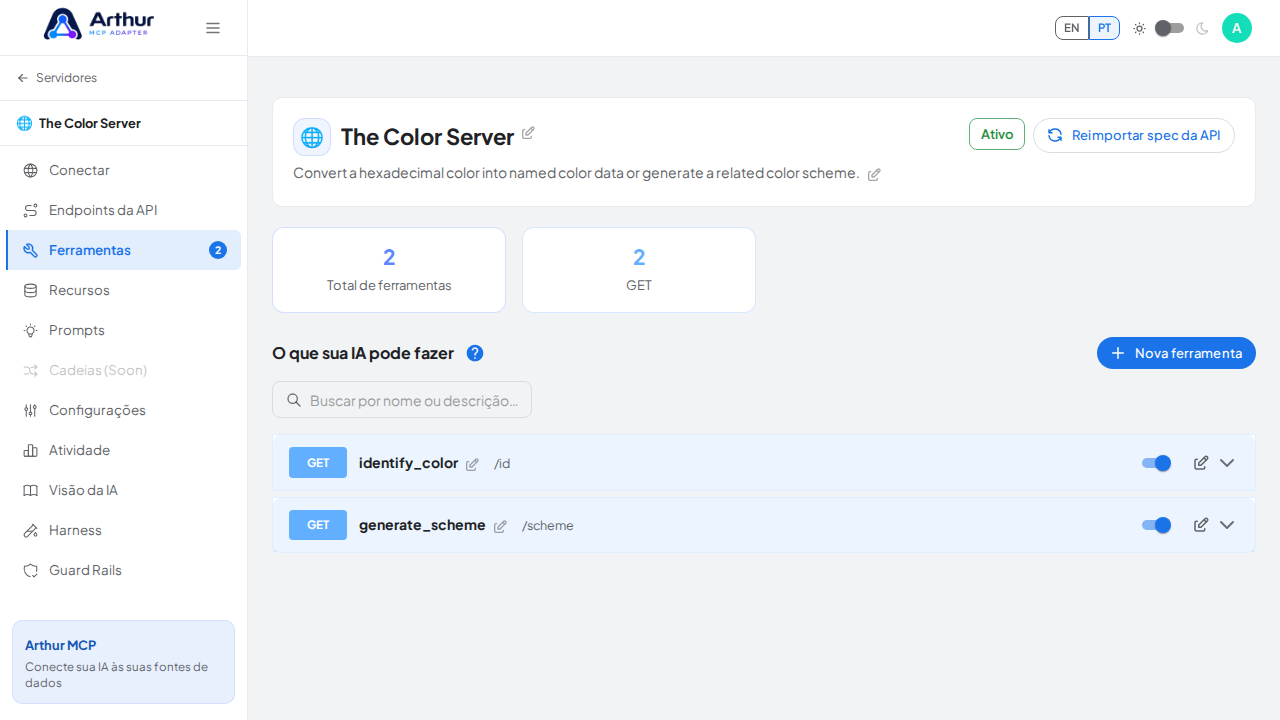Click the /scheme path text
The width and height of the screenshot is (1280, 720).
548,526
